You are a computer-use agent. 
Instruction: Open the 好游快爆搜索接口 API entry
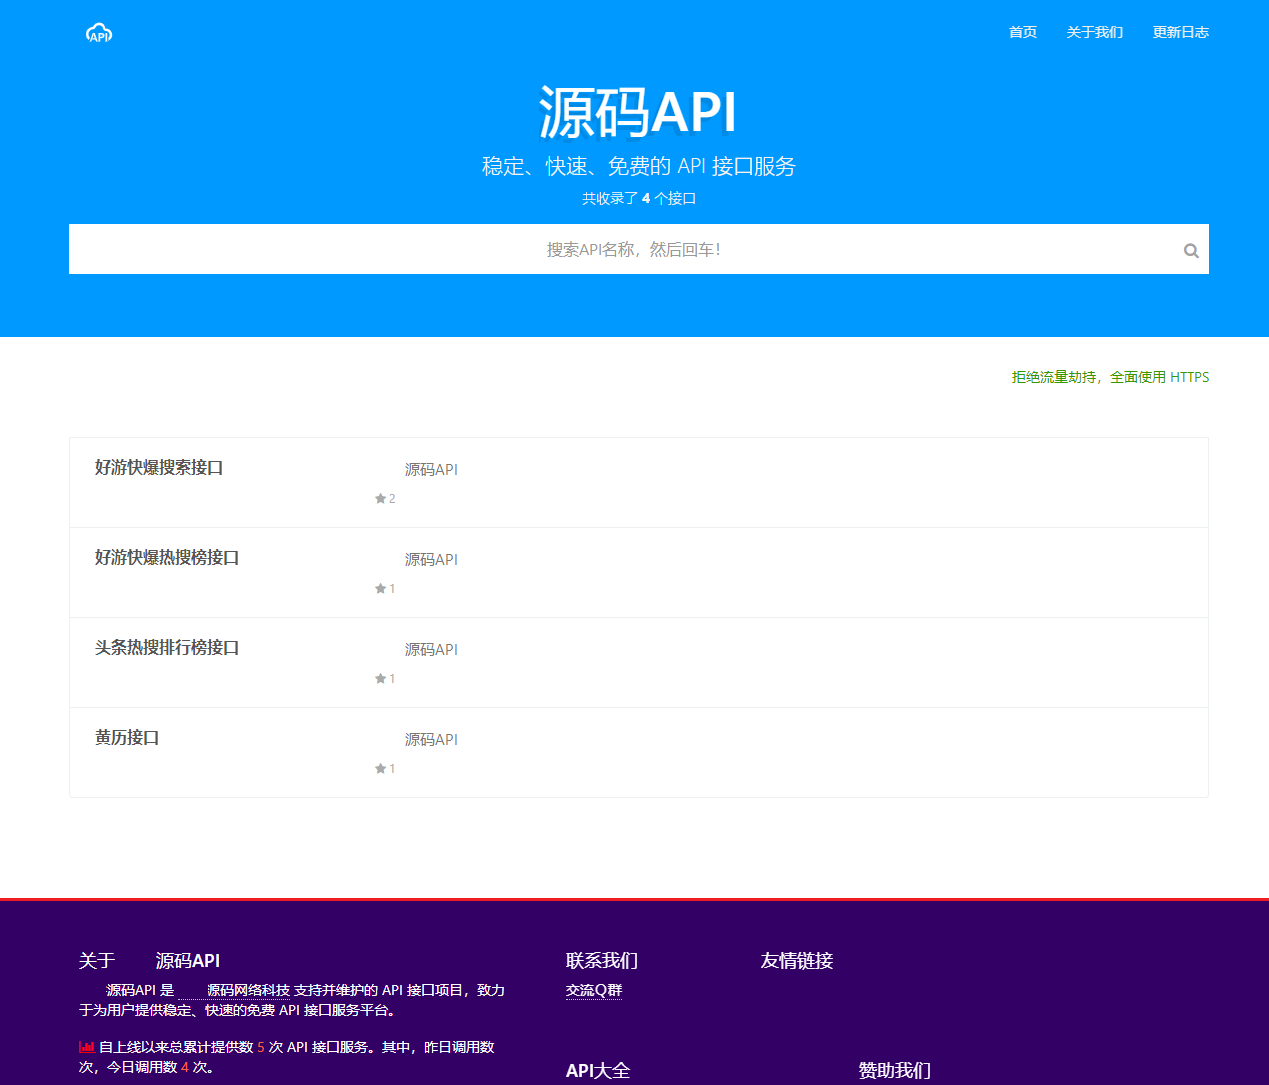pyautogui.click(x=159, y=467)
